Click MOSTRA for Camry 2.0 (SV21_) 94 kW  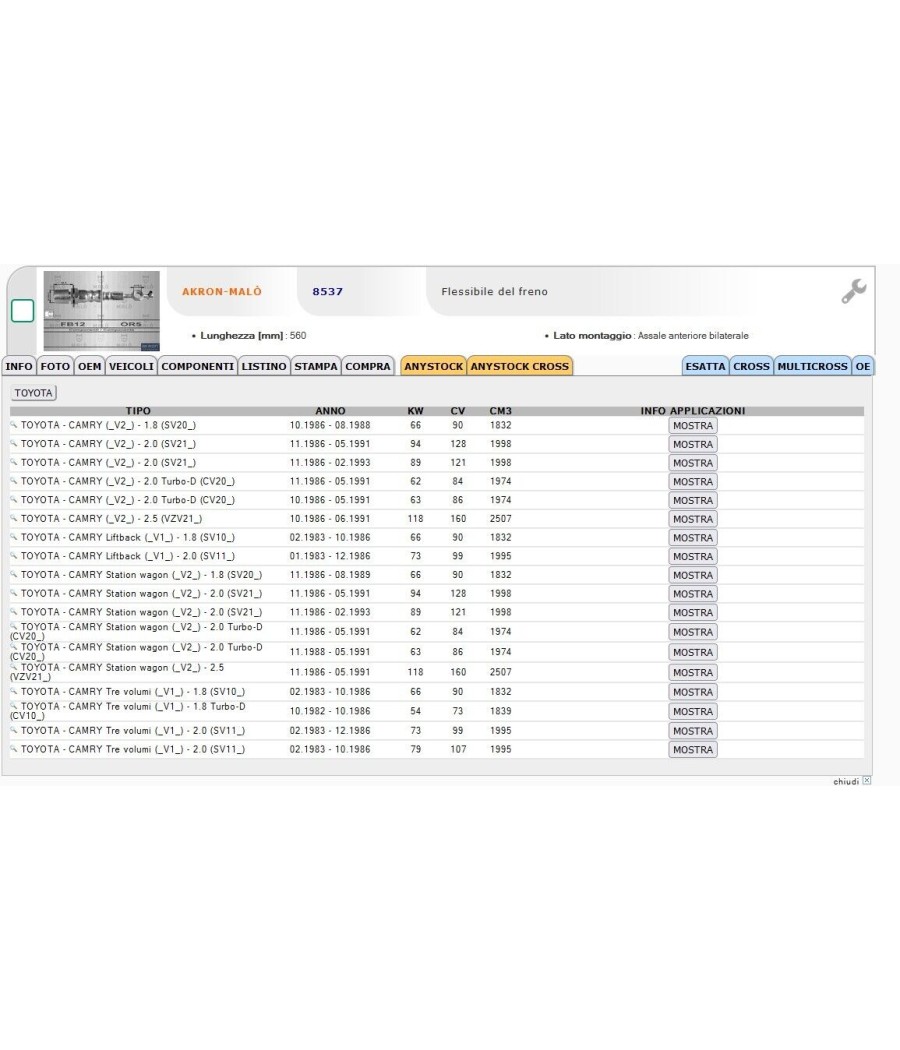(x=693, y=445)
